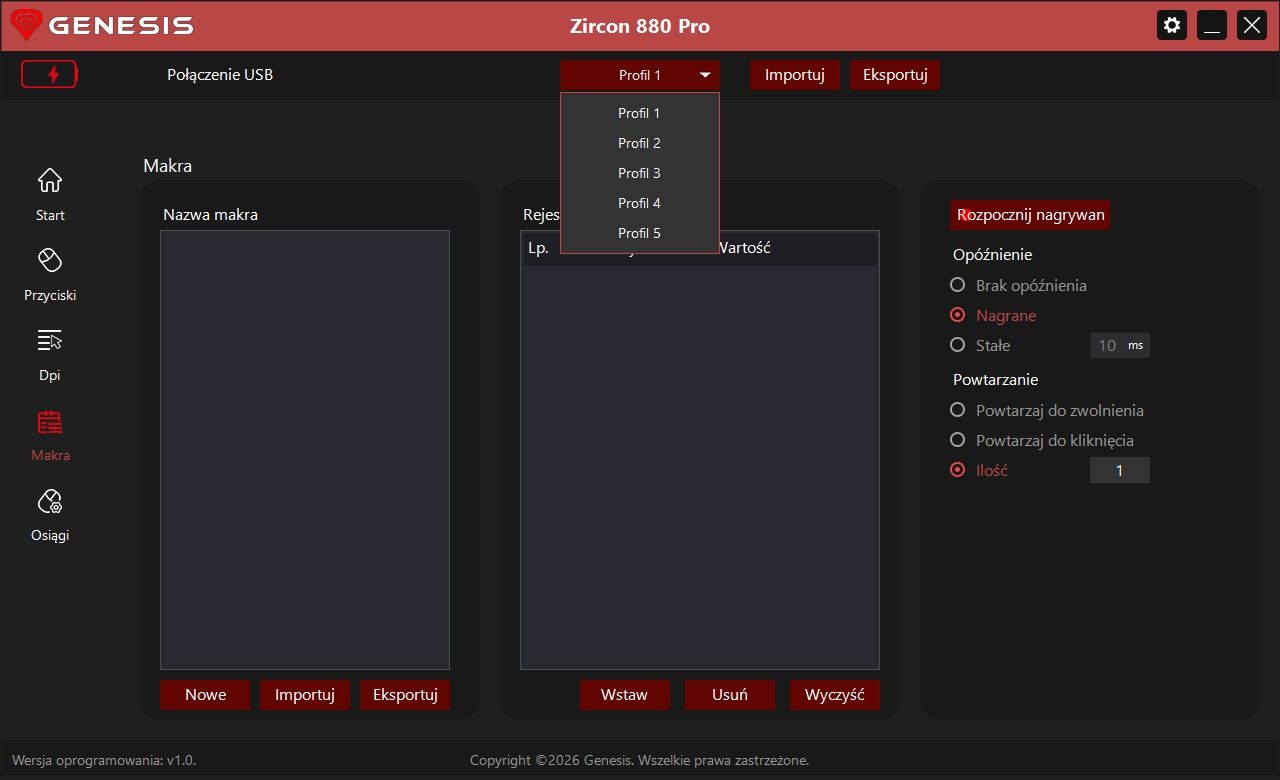The width and height of the screenshot is (1280, 780).
Task: Choose Profil 2 from the dropdown list
Action: [x=640, y=143]
